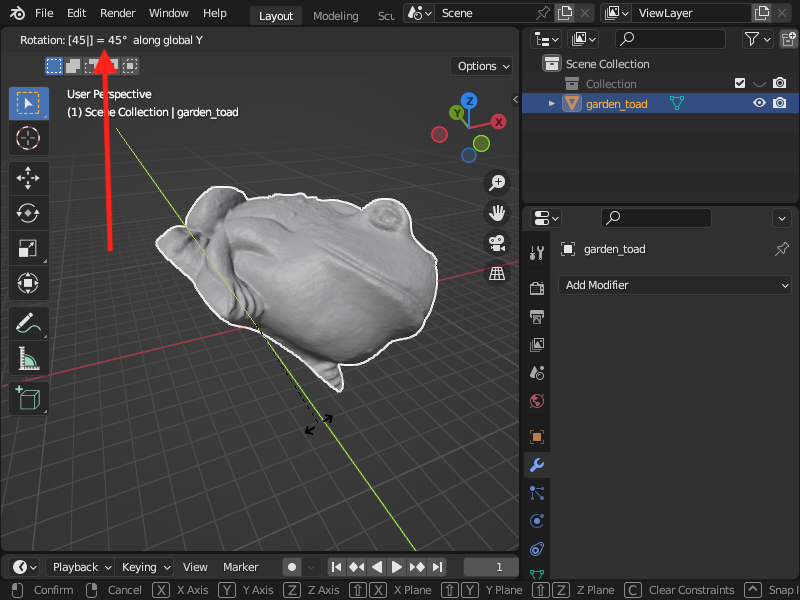This screenshot has height=600, width=800.
Task: Switch to Modeling workspace tab
Action: point(335,16)
